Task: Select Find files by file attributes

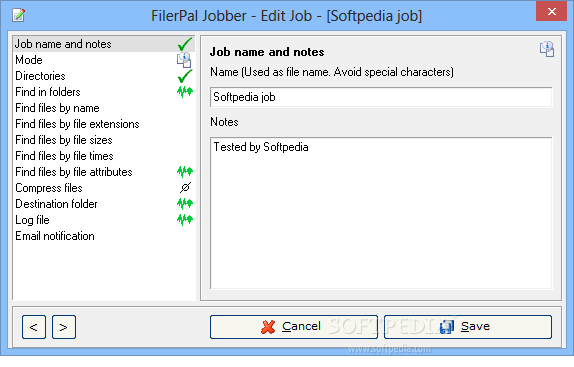Action: (104, 172)
